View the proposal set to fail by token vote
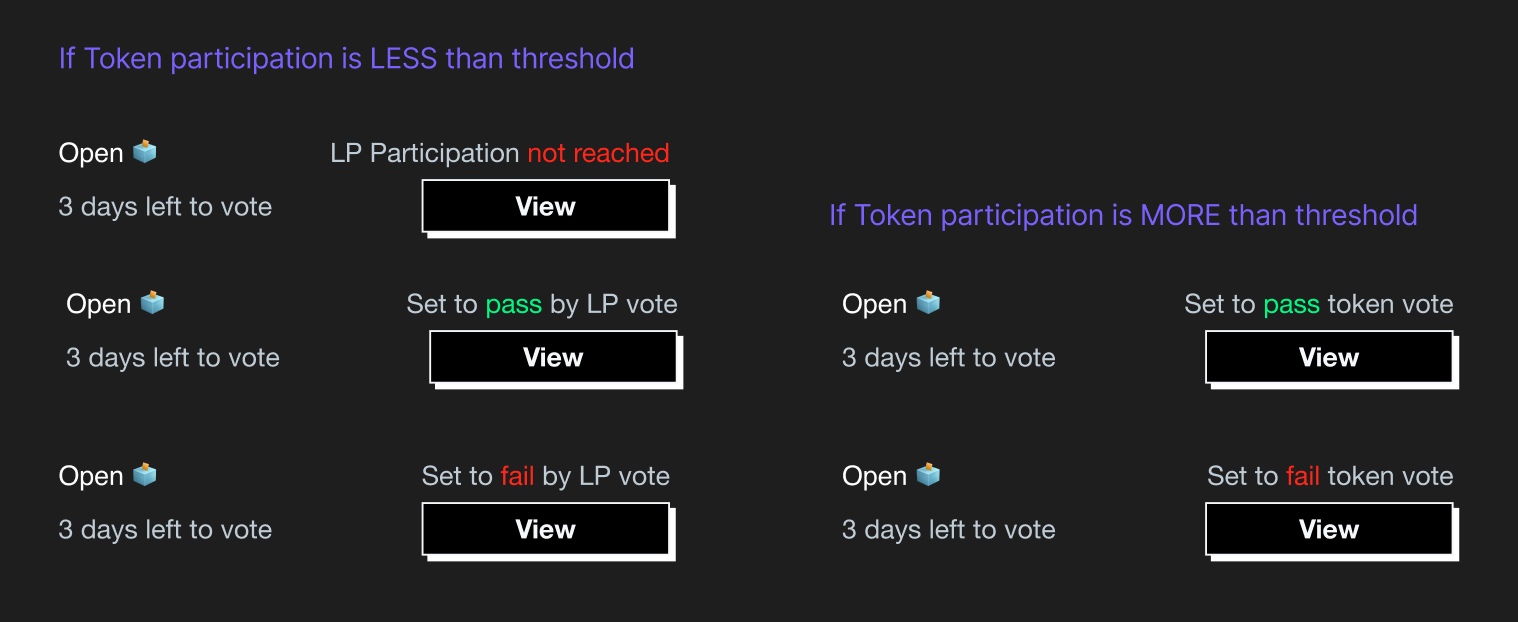 click(1329, 529)
